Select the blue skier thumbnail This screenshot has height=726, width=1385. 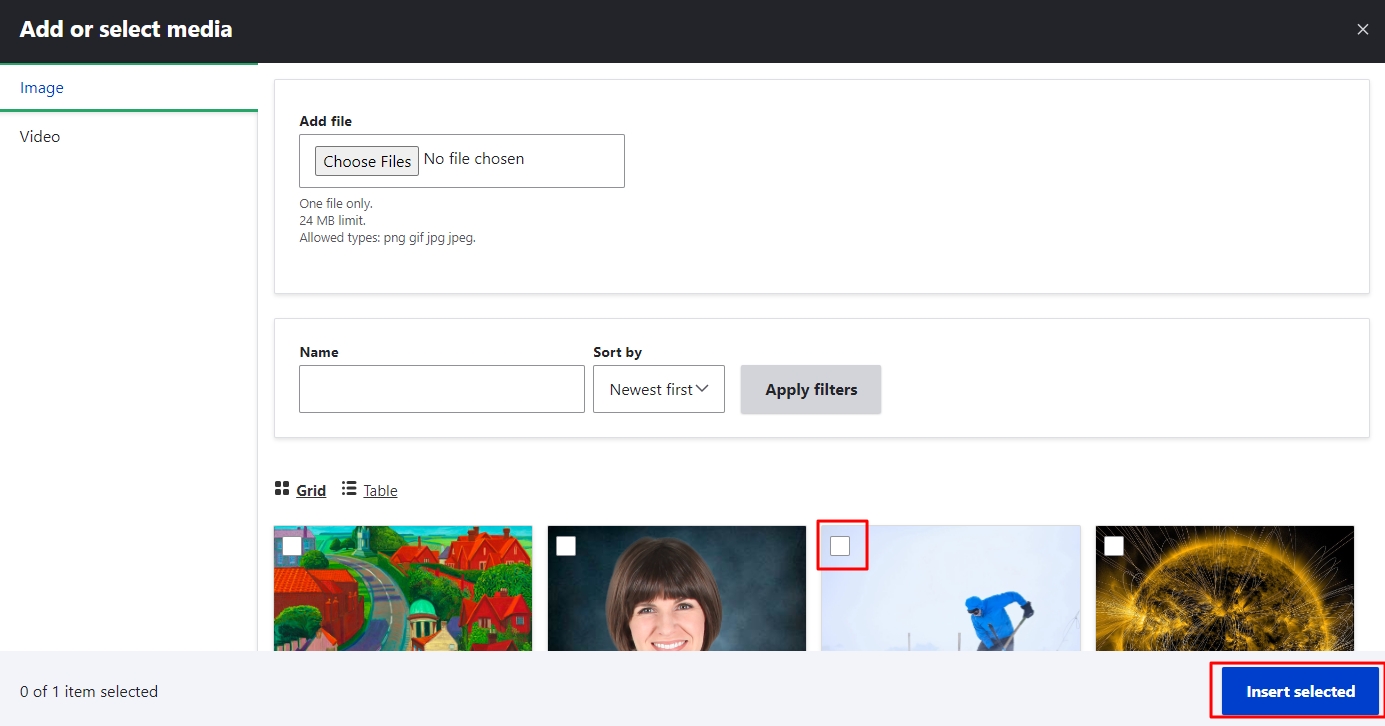(x=951, y=589)
